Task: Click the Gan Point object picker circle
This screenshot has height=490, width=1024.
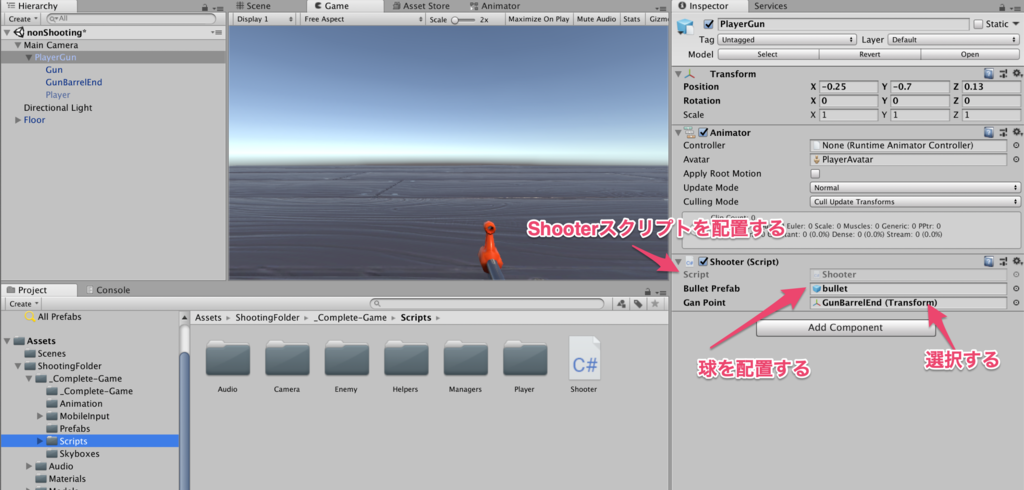Action: [x=1016, y=302]
